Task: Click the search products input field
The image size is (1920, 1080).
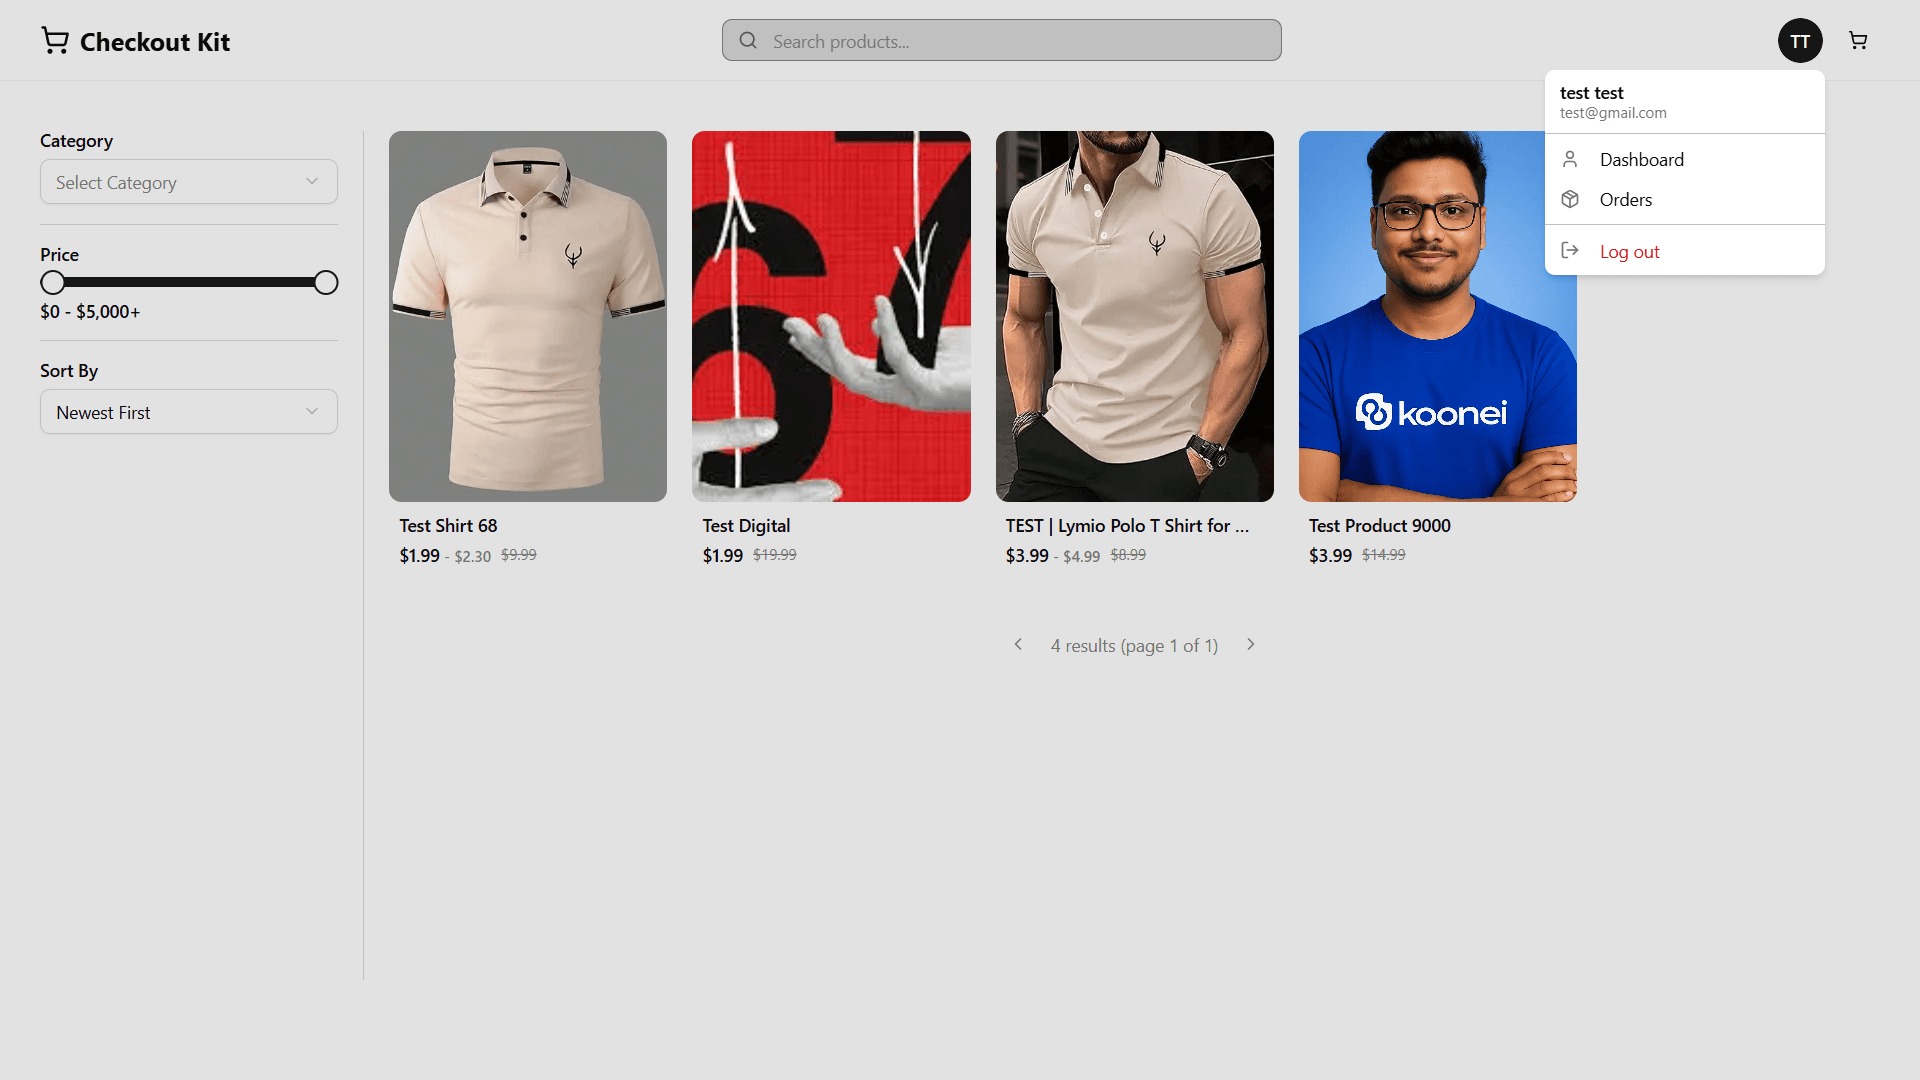Action: coord(1000,40)
